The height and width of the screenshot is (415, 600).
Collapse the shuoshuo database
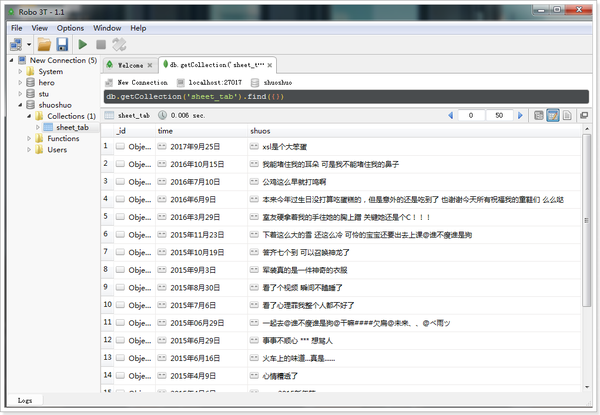(x=20, y=104)
